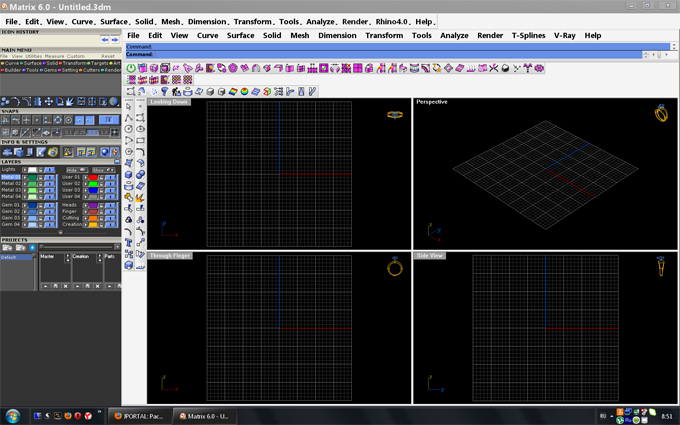This screenshot has width=680, height=425.
Task: Click the orange color swatch for Cutting layer
Action: [x=93, y=218]
